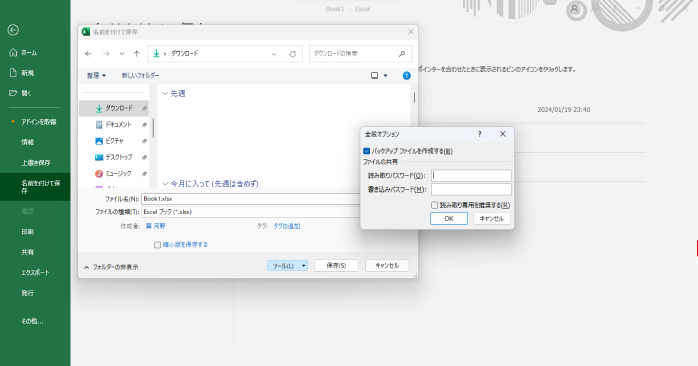Select ミュージック in the navigation pane
Screen dimensions: 698x366
[x=114, y=174]
